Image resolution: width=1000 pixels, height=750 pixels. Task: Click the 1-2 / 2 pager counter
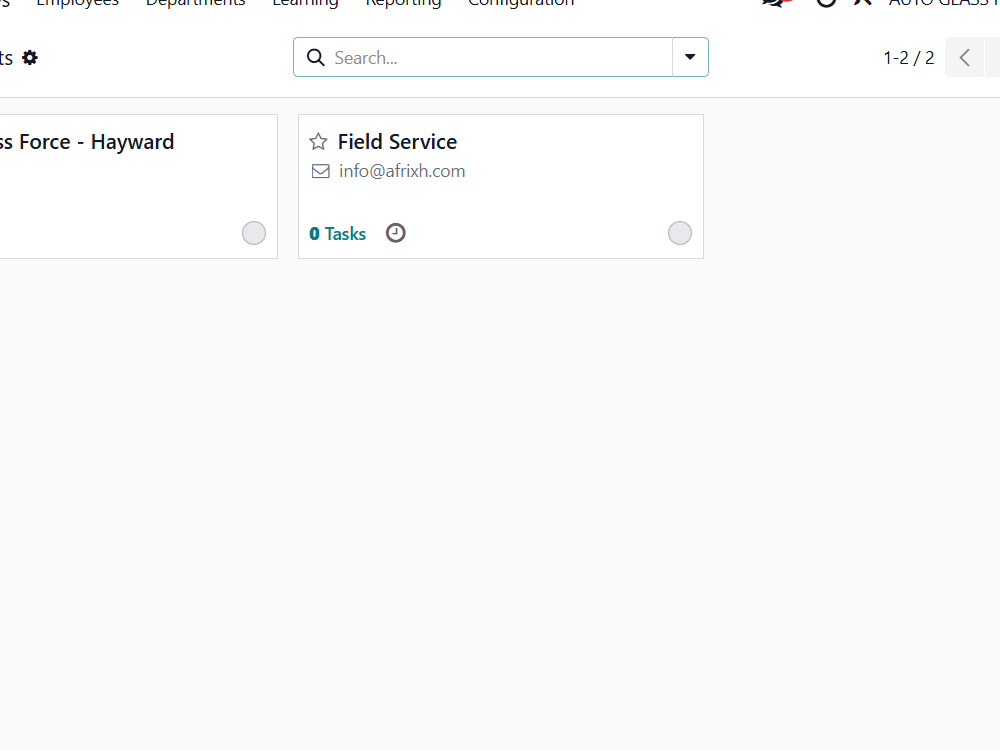[x=909, y=58]
